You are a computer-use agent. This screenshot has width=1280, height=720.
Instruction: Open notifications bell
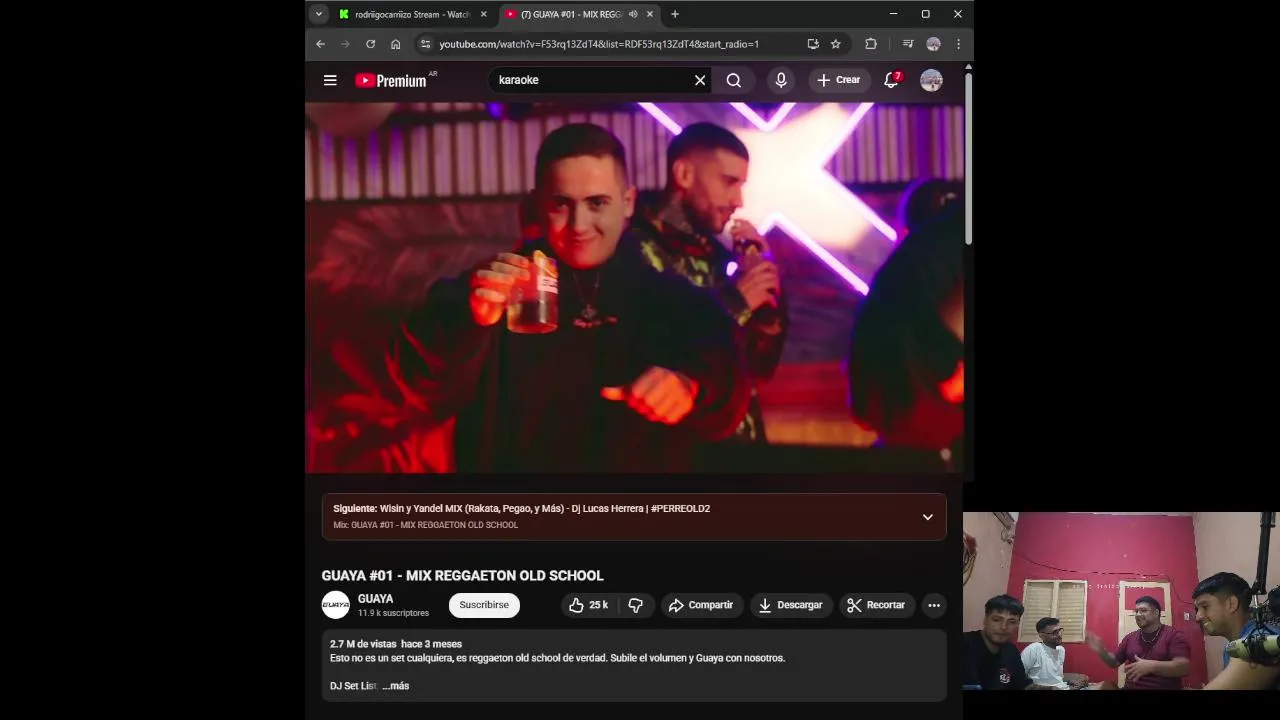(x=891, y=80)
